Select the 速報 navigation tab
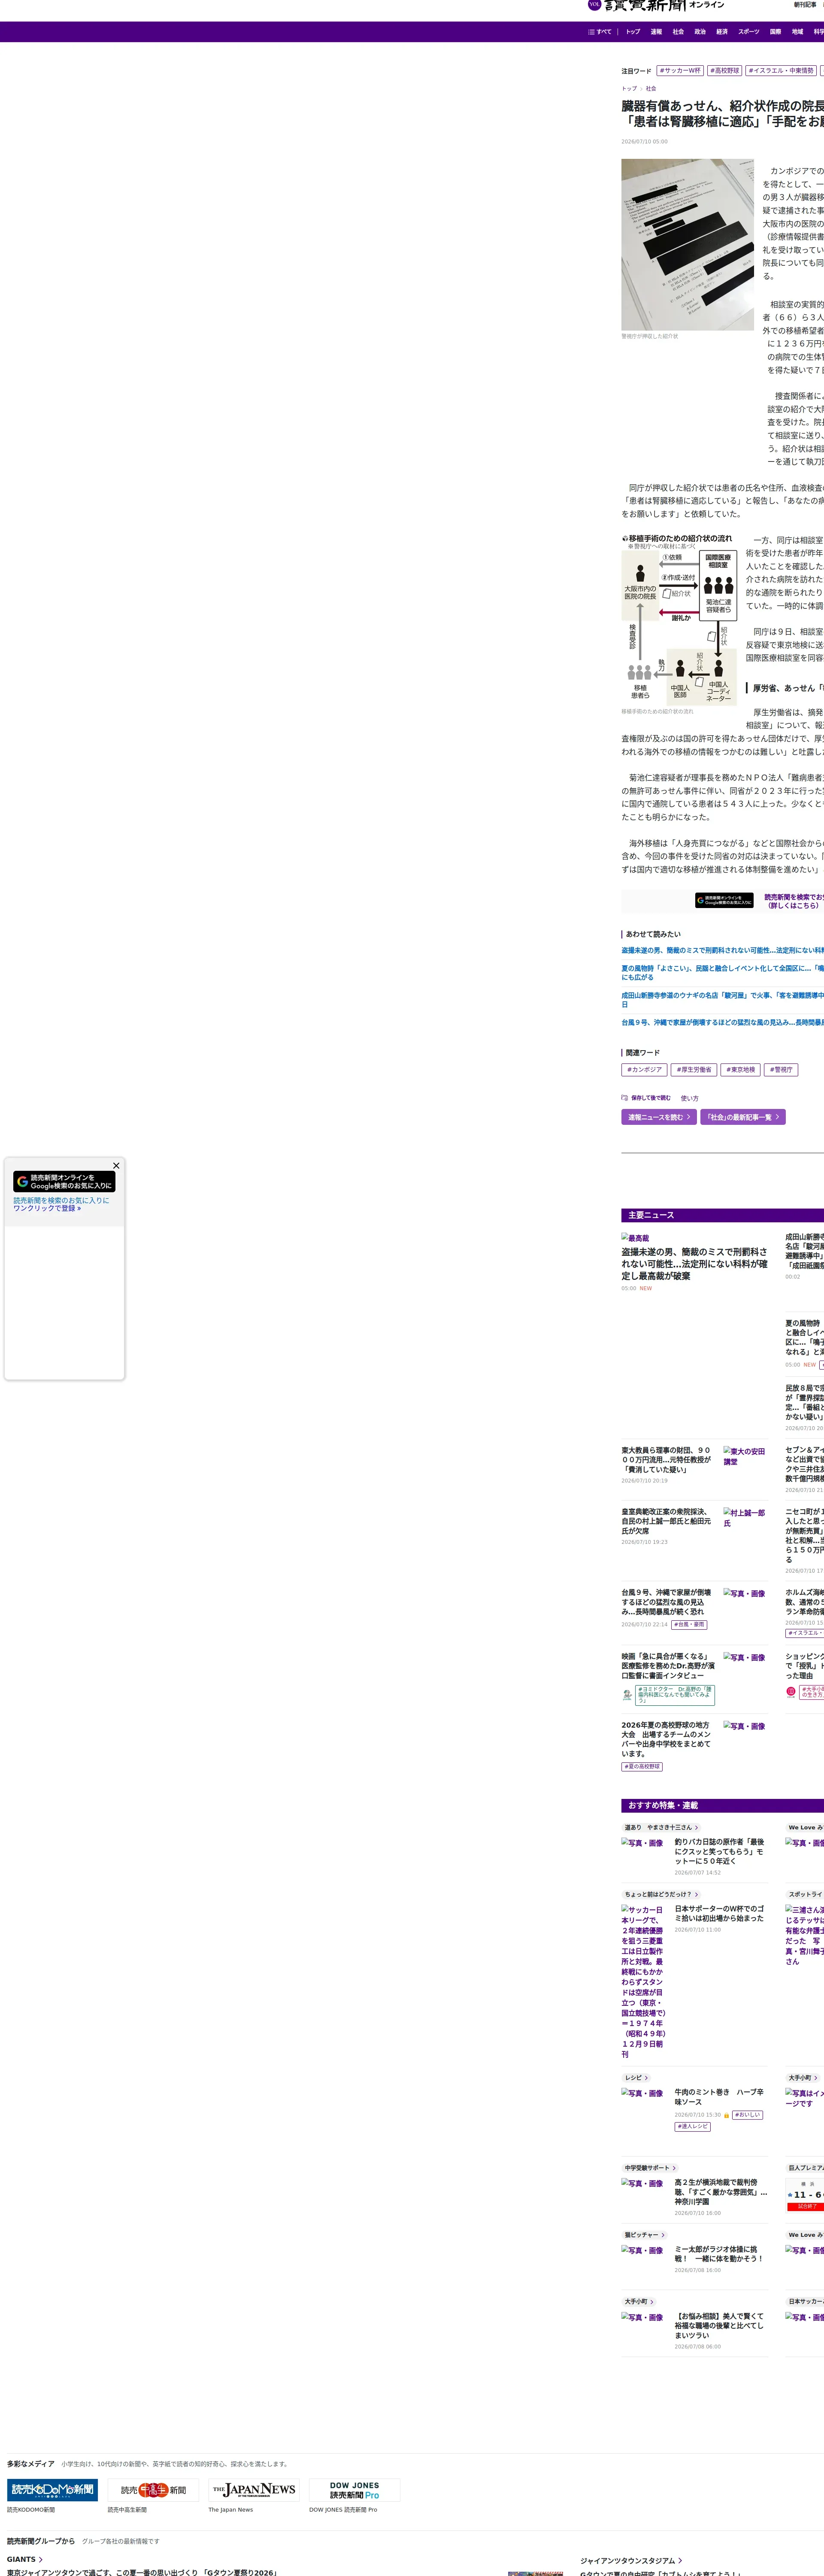Viewport: 824px width, 2576px height. point(656,32)
